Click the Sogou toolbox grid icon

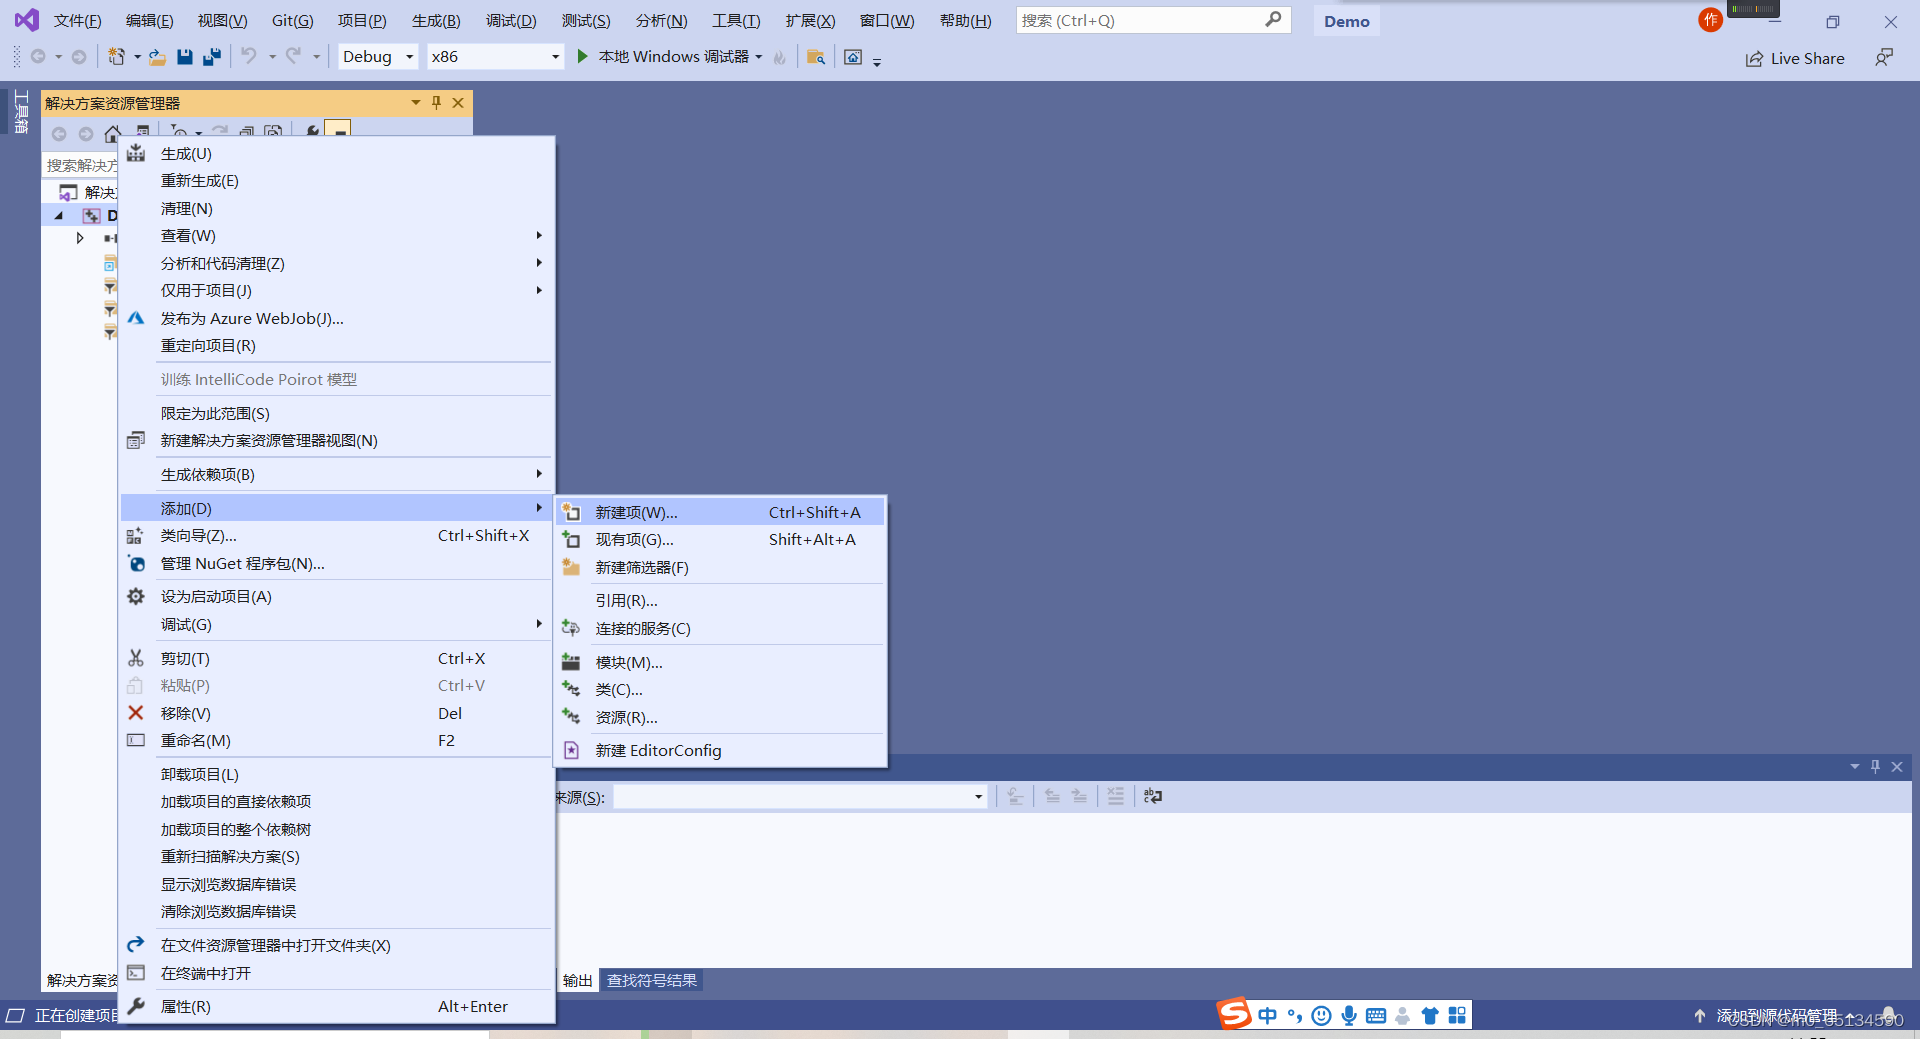click(1457, 1016)
